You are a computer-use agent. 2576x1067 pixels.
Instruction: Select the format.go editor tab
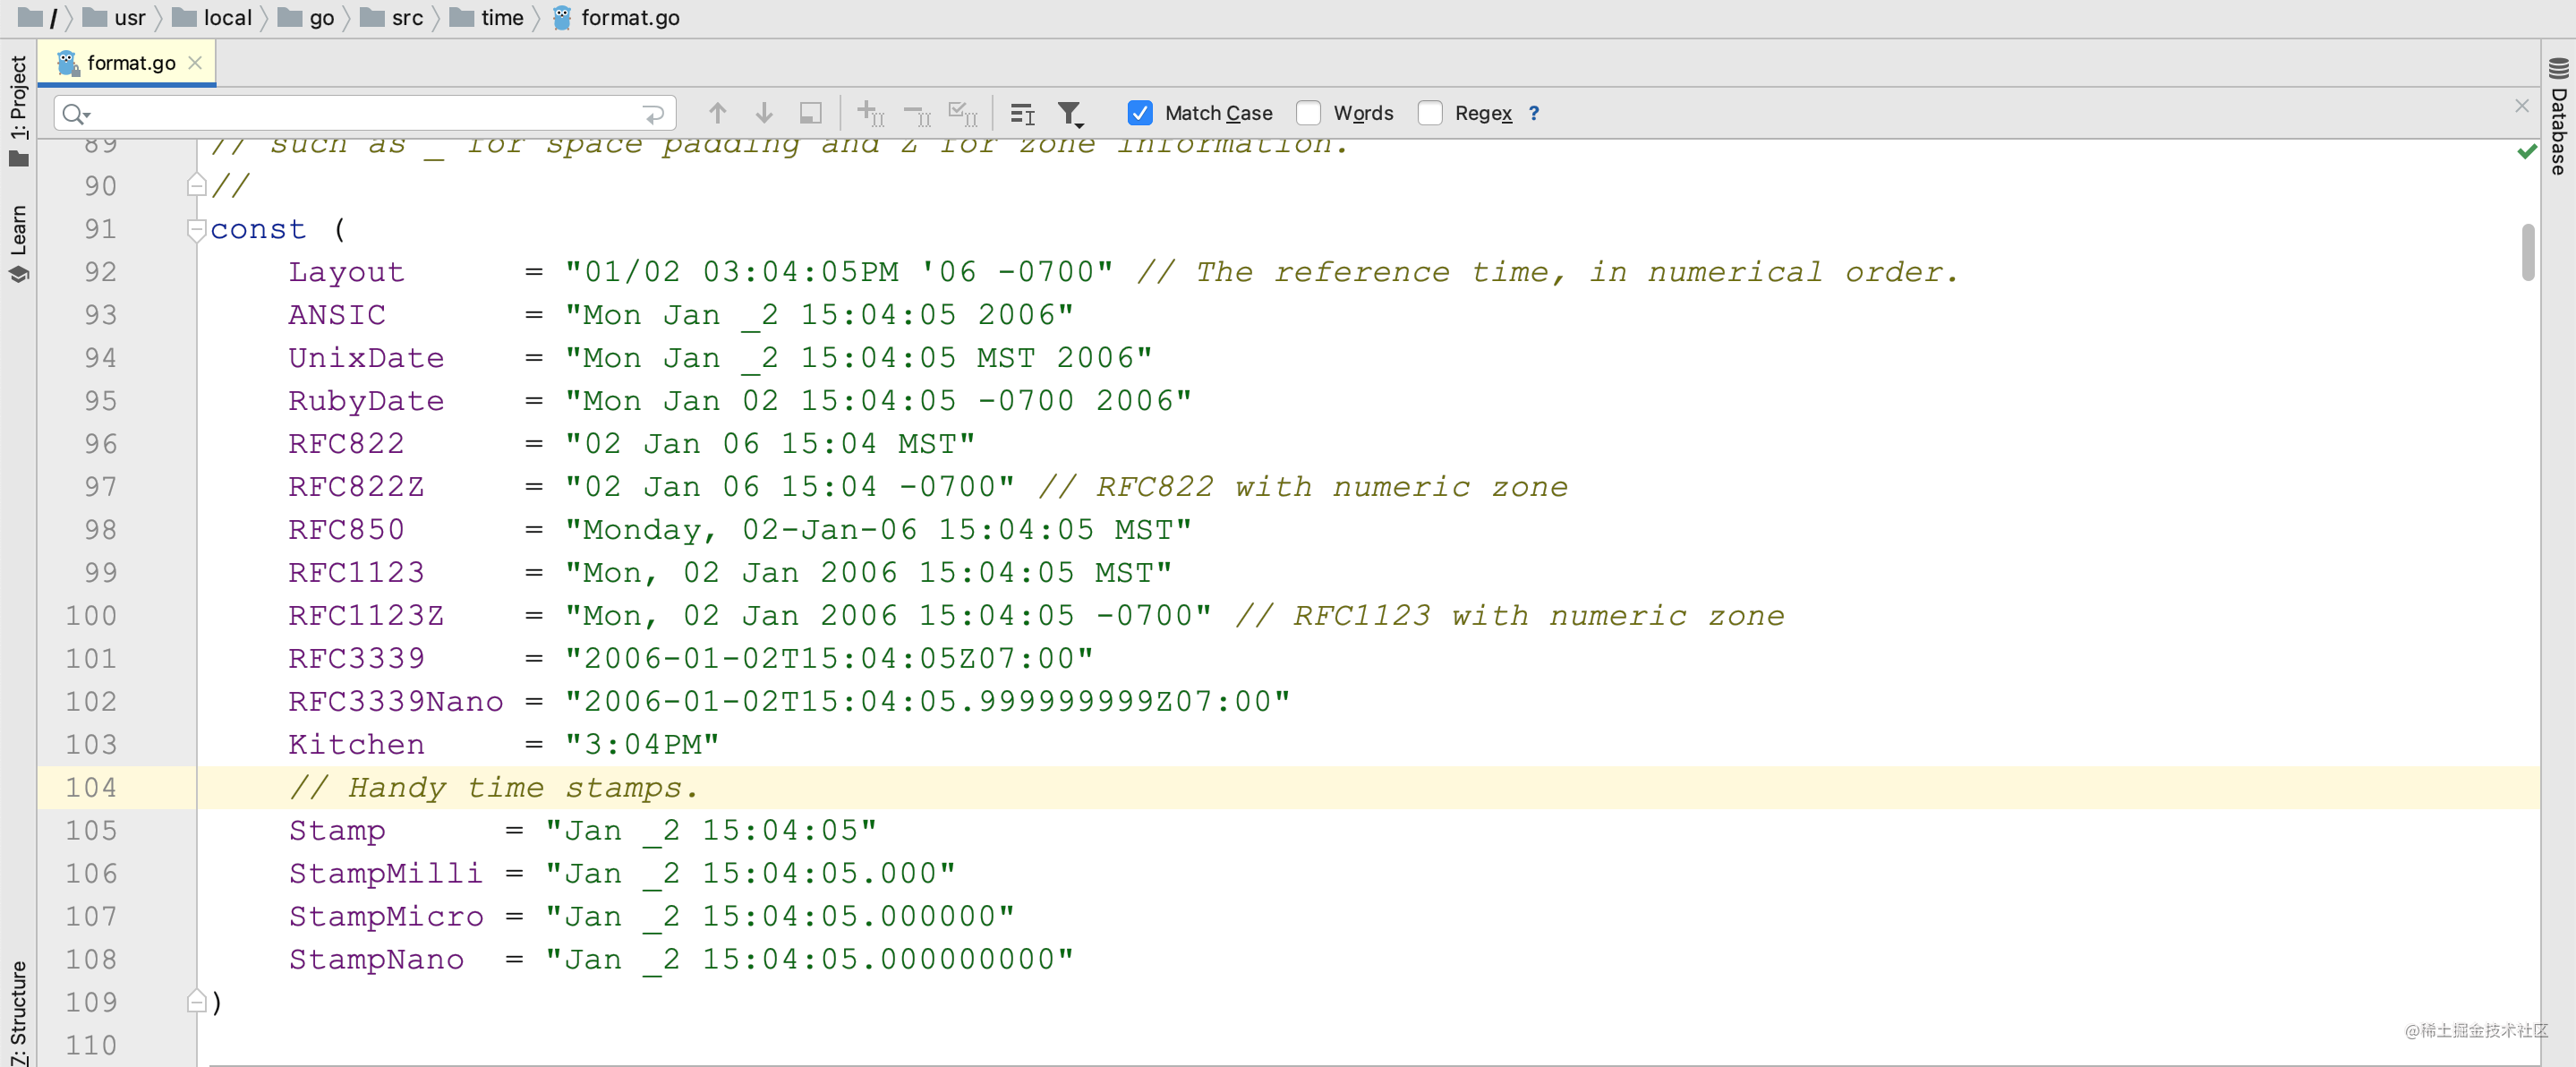pyautogui.click(x=130, y=63)
